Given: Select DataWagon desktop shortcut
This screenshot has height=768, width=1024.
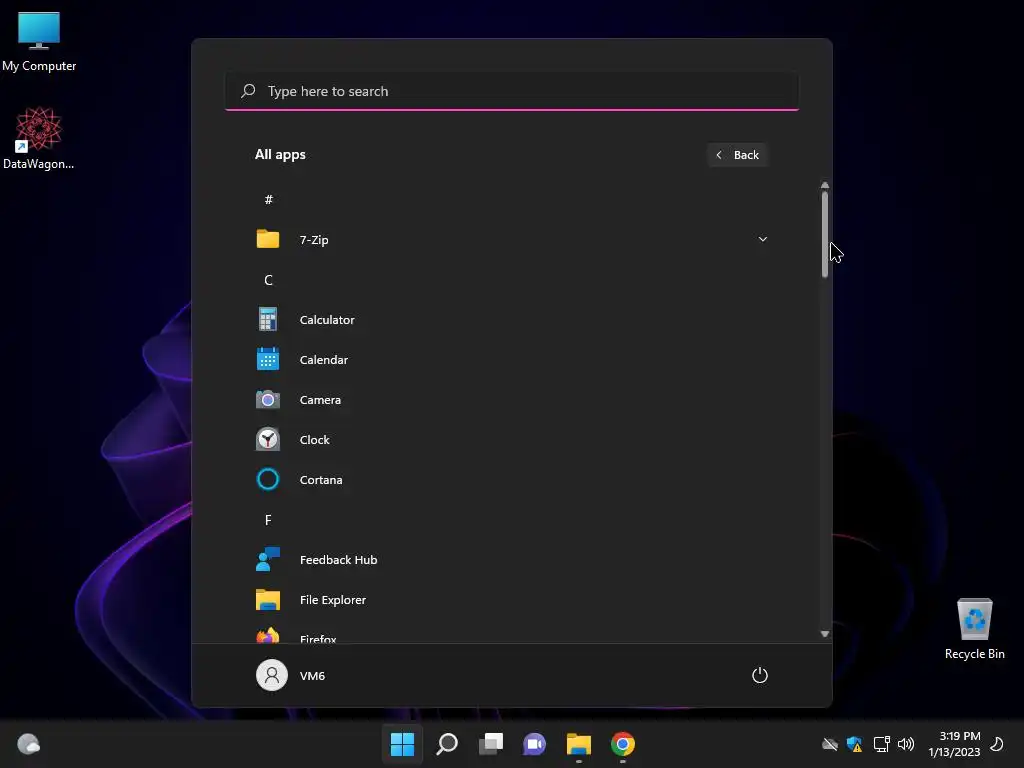Looking at the screenshot, I should pos(39,138).
